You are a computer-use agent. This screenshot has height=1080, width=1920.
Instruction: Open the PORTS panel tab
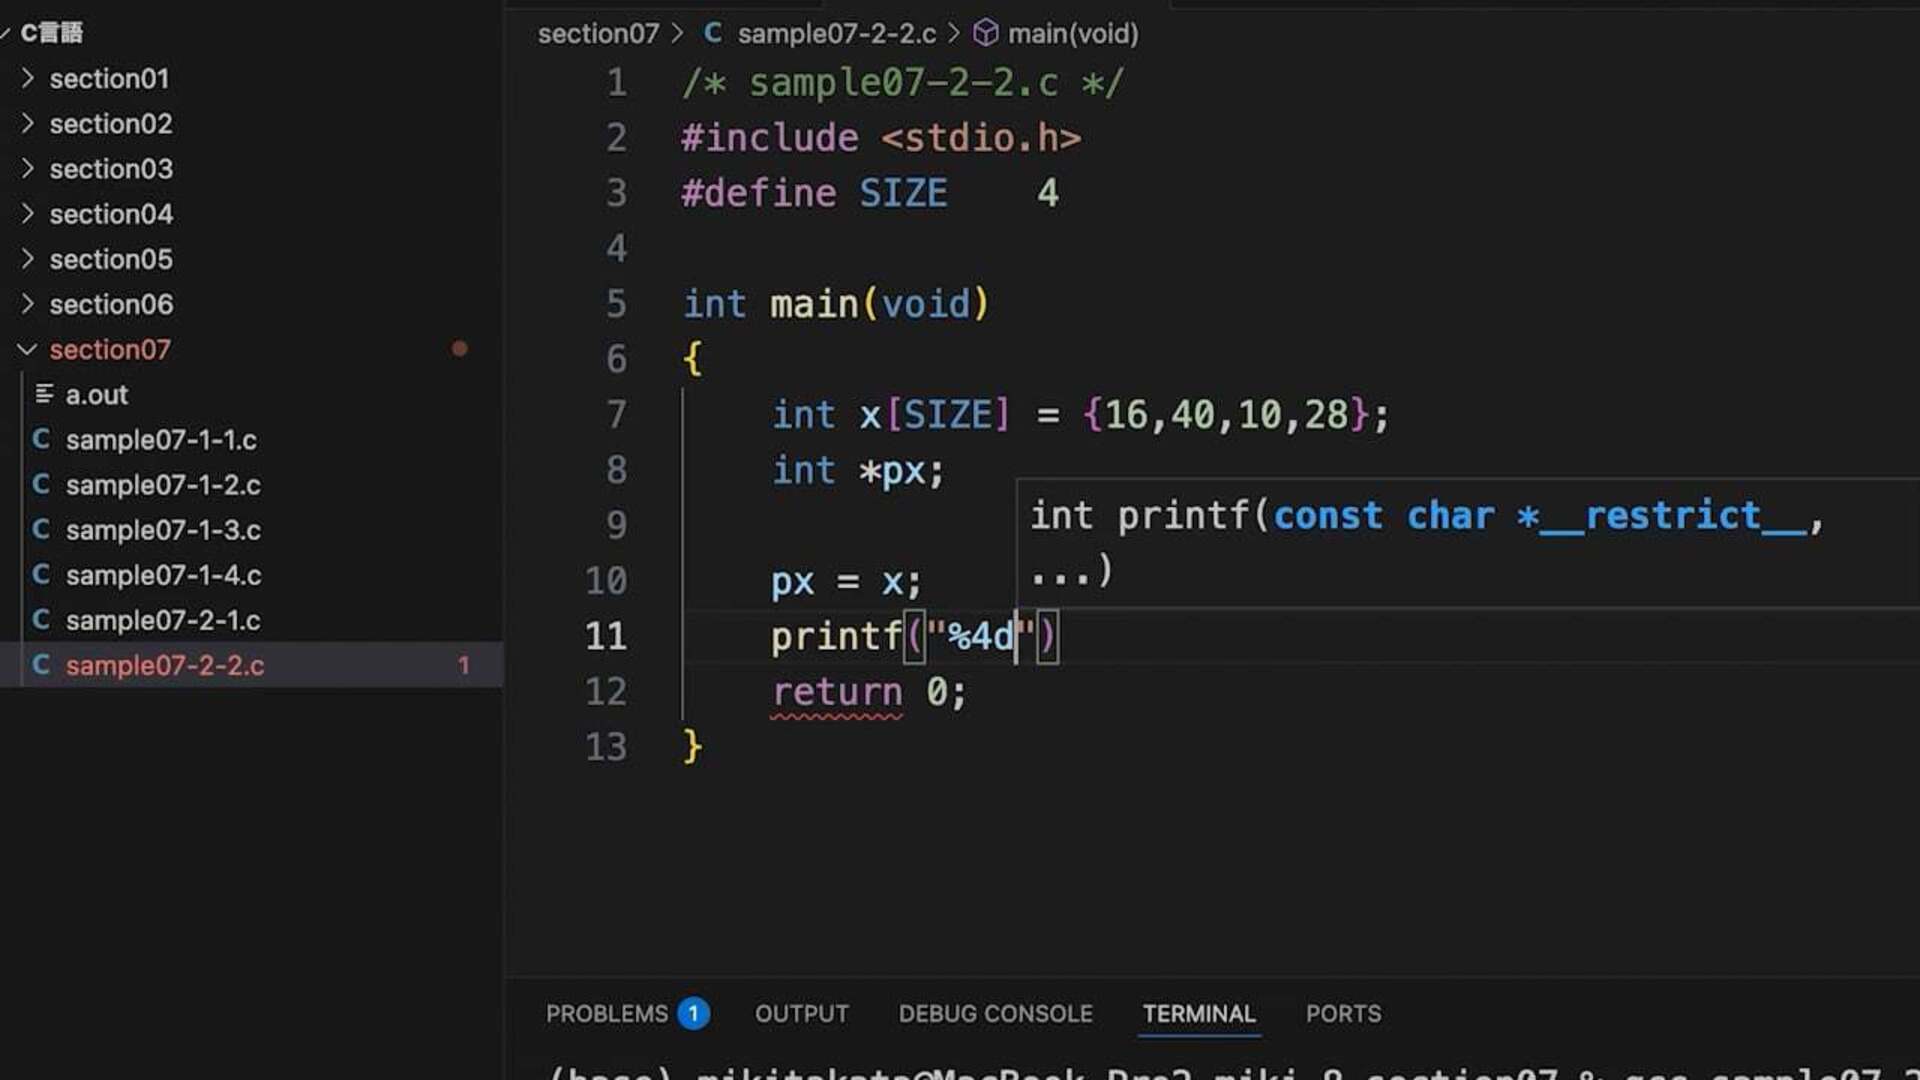[1343, 1013]
